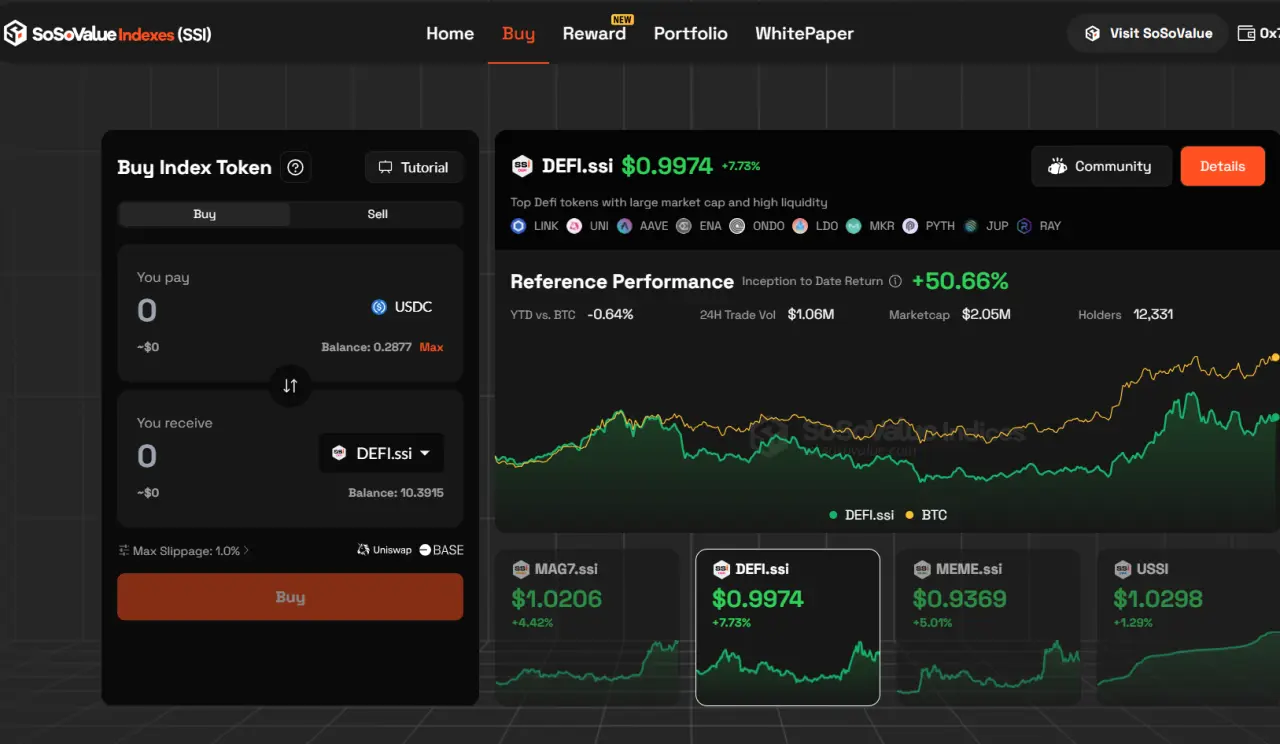1280x744 pixels.
Task: Toggle the DEFI.ssi series in the chart legend
Action: tap(861, 515)
